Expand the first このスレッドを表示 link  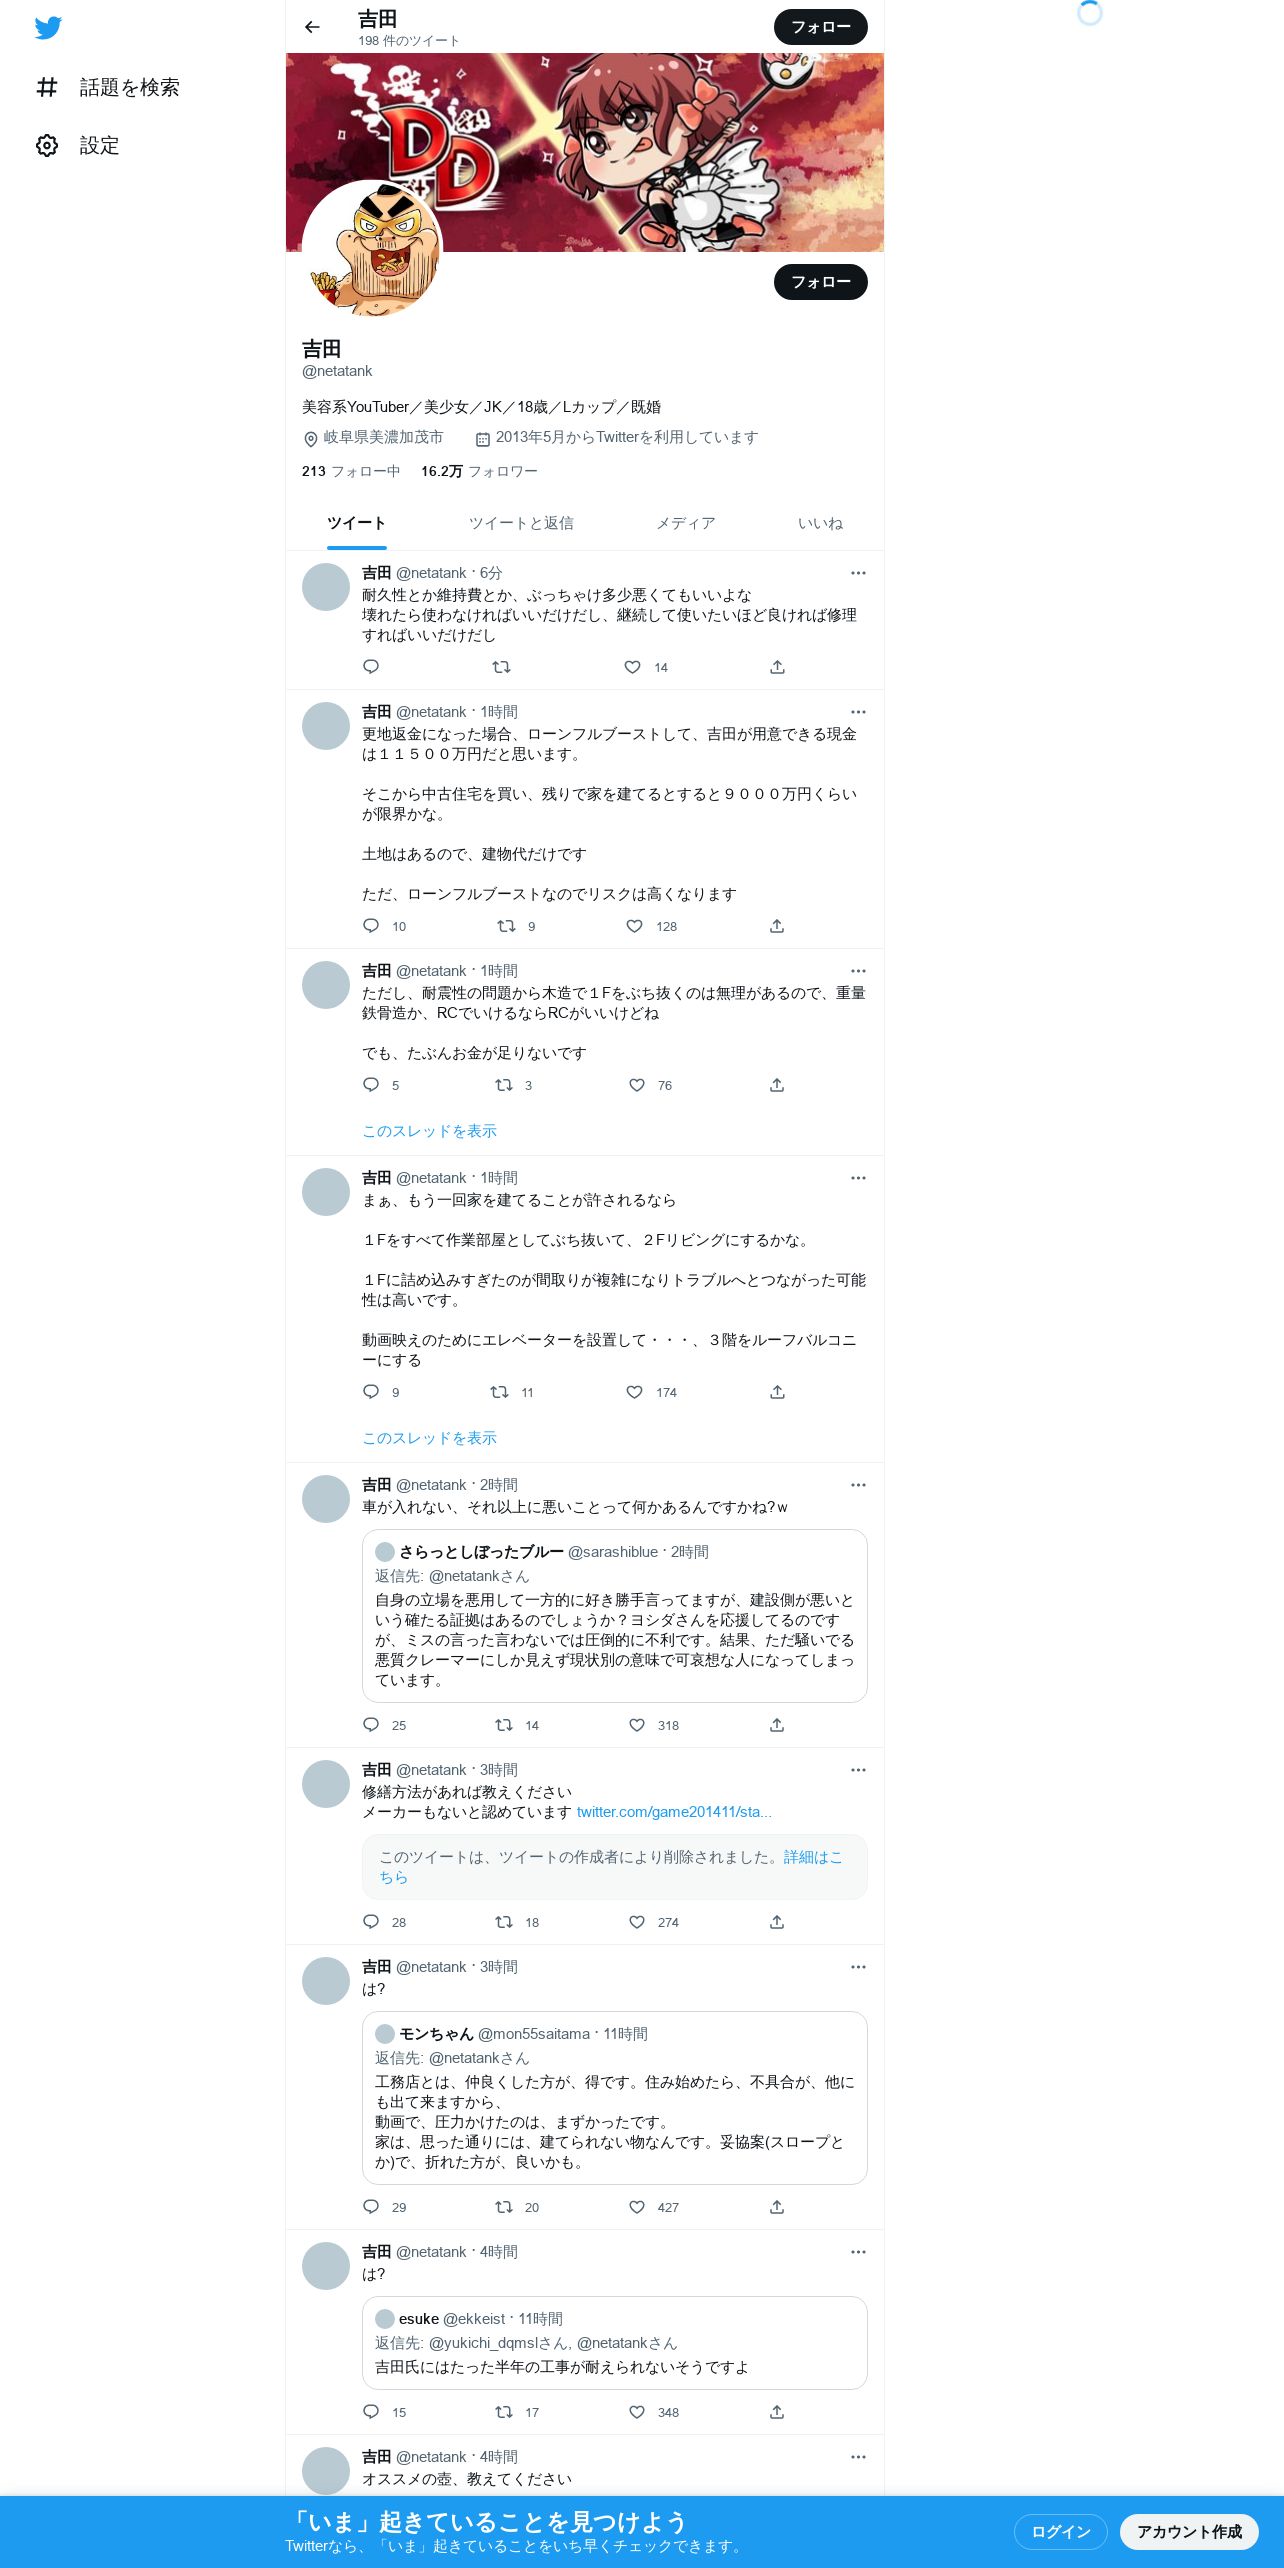coord(429,1131)
